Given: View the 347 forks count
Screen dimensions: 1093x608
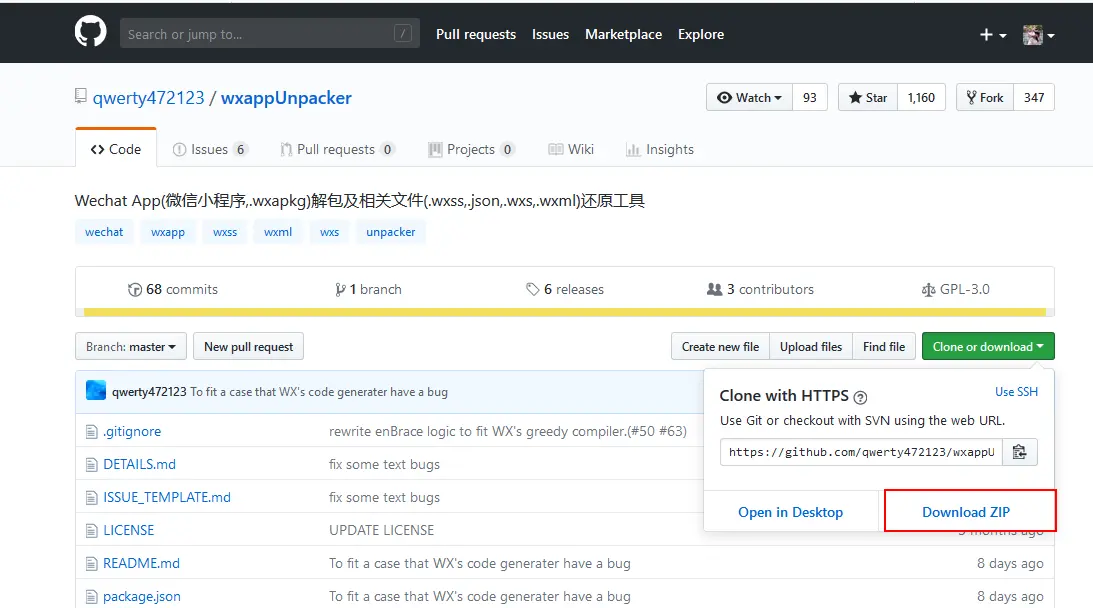Looking at the screenshot, I should (x=1034, y=98).
